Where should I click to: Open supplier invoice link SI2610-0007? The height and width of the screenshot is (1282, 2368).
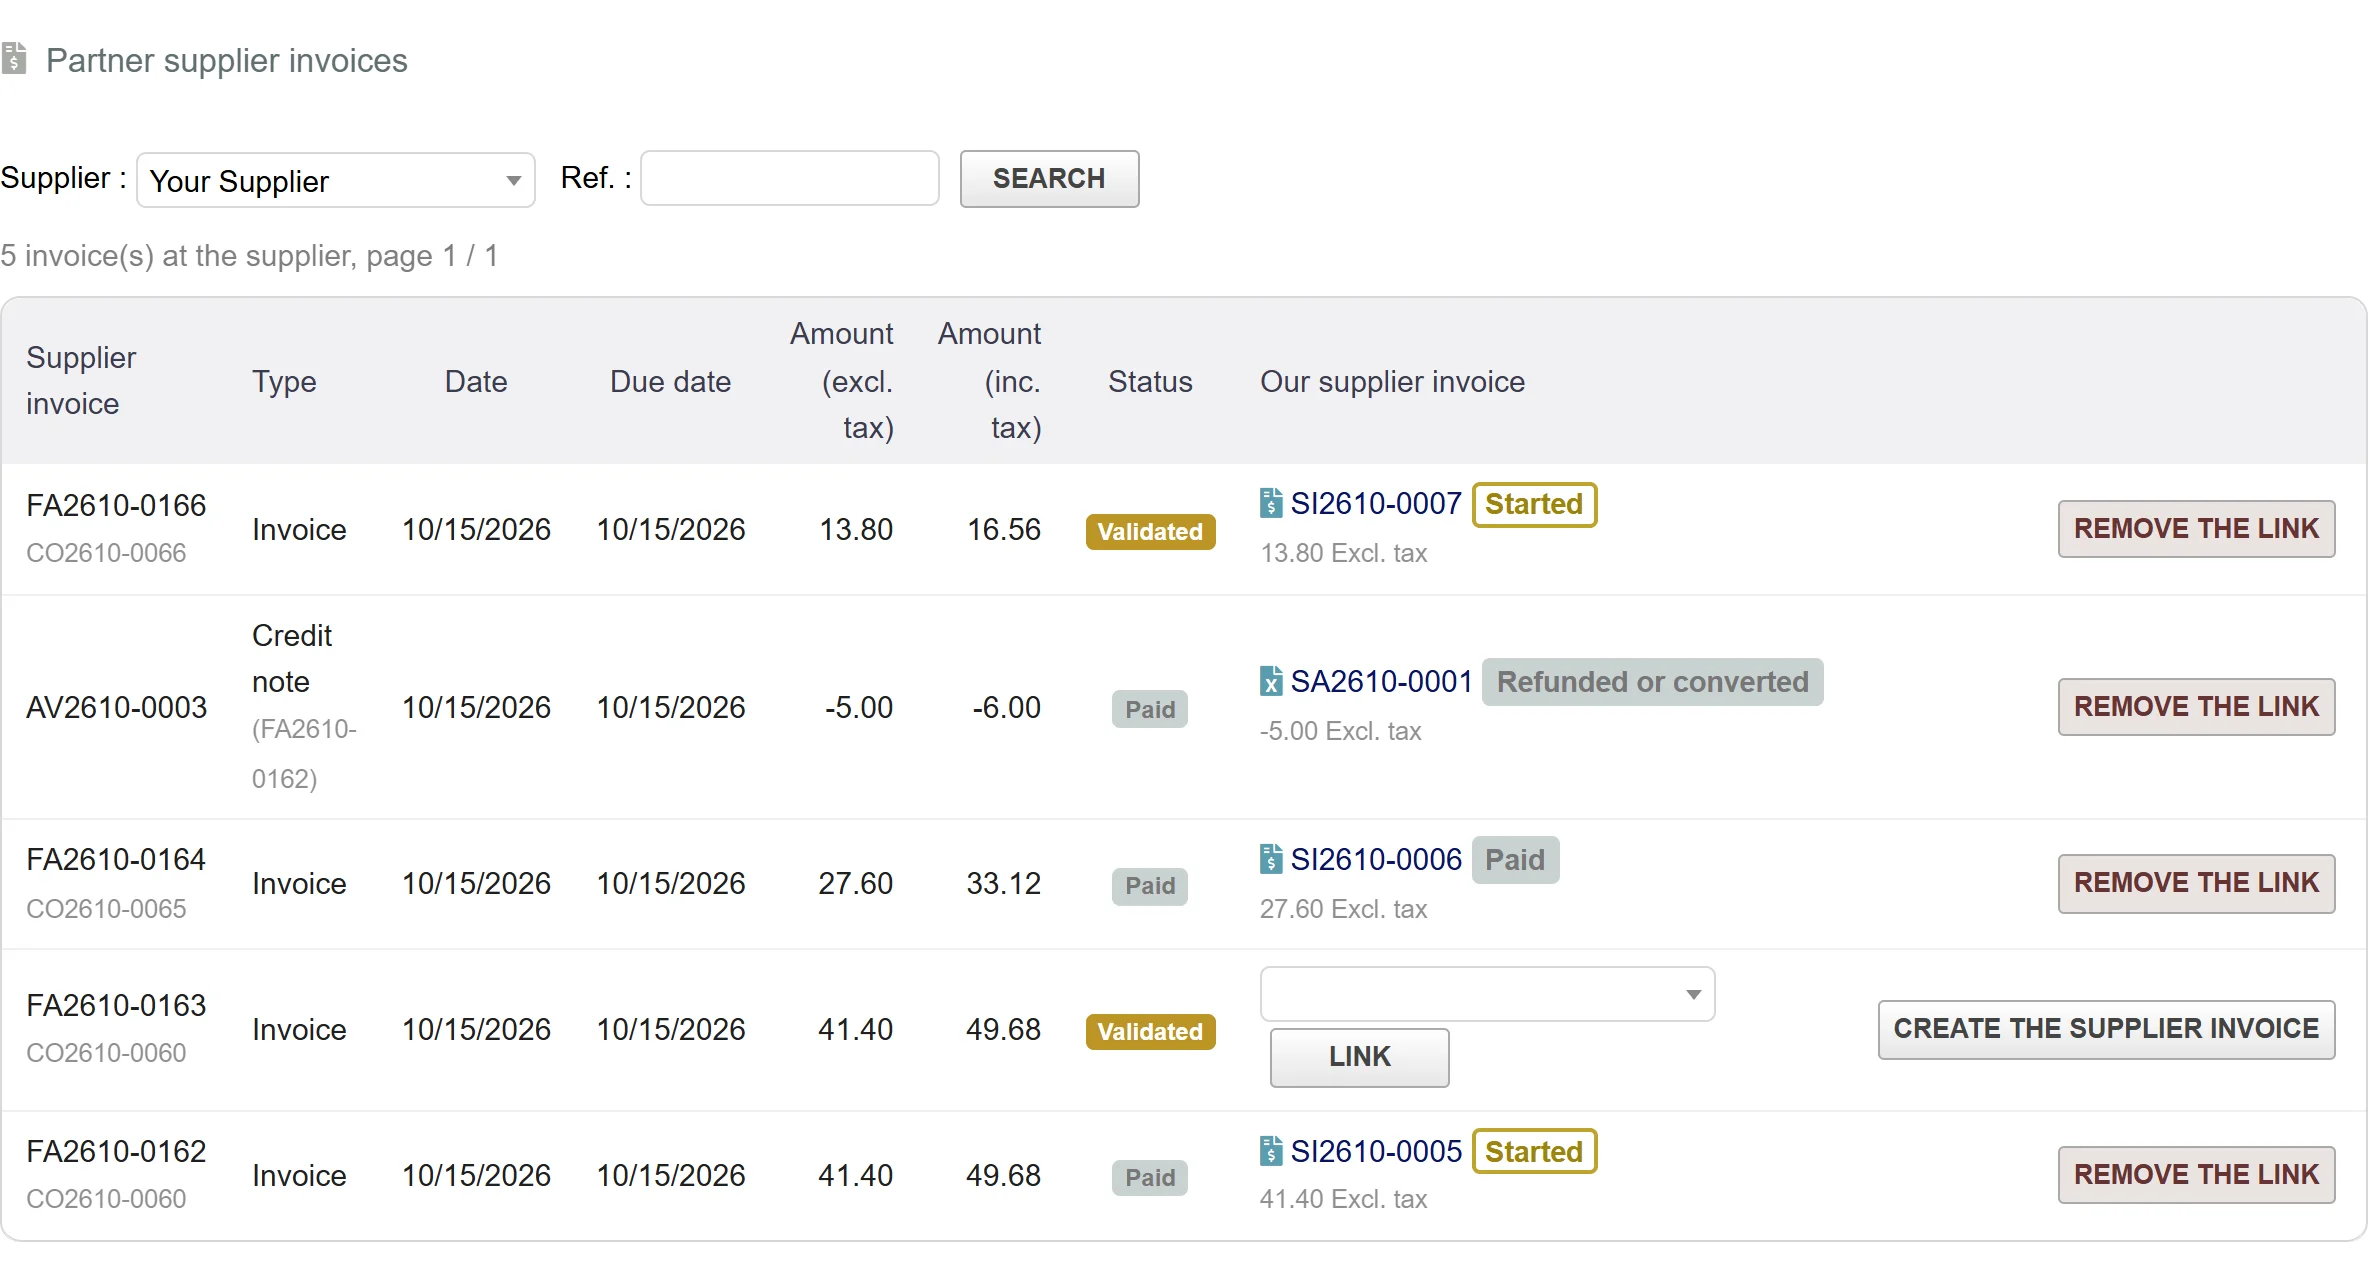click(x=1376, y=503)
